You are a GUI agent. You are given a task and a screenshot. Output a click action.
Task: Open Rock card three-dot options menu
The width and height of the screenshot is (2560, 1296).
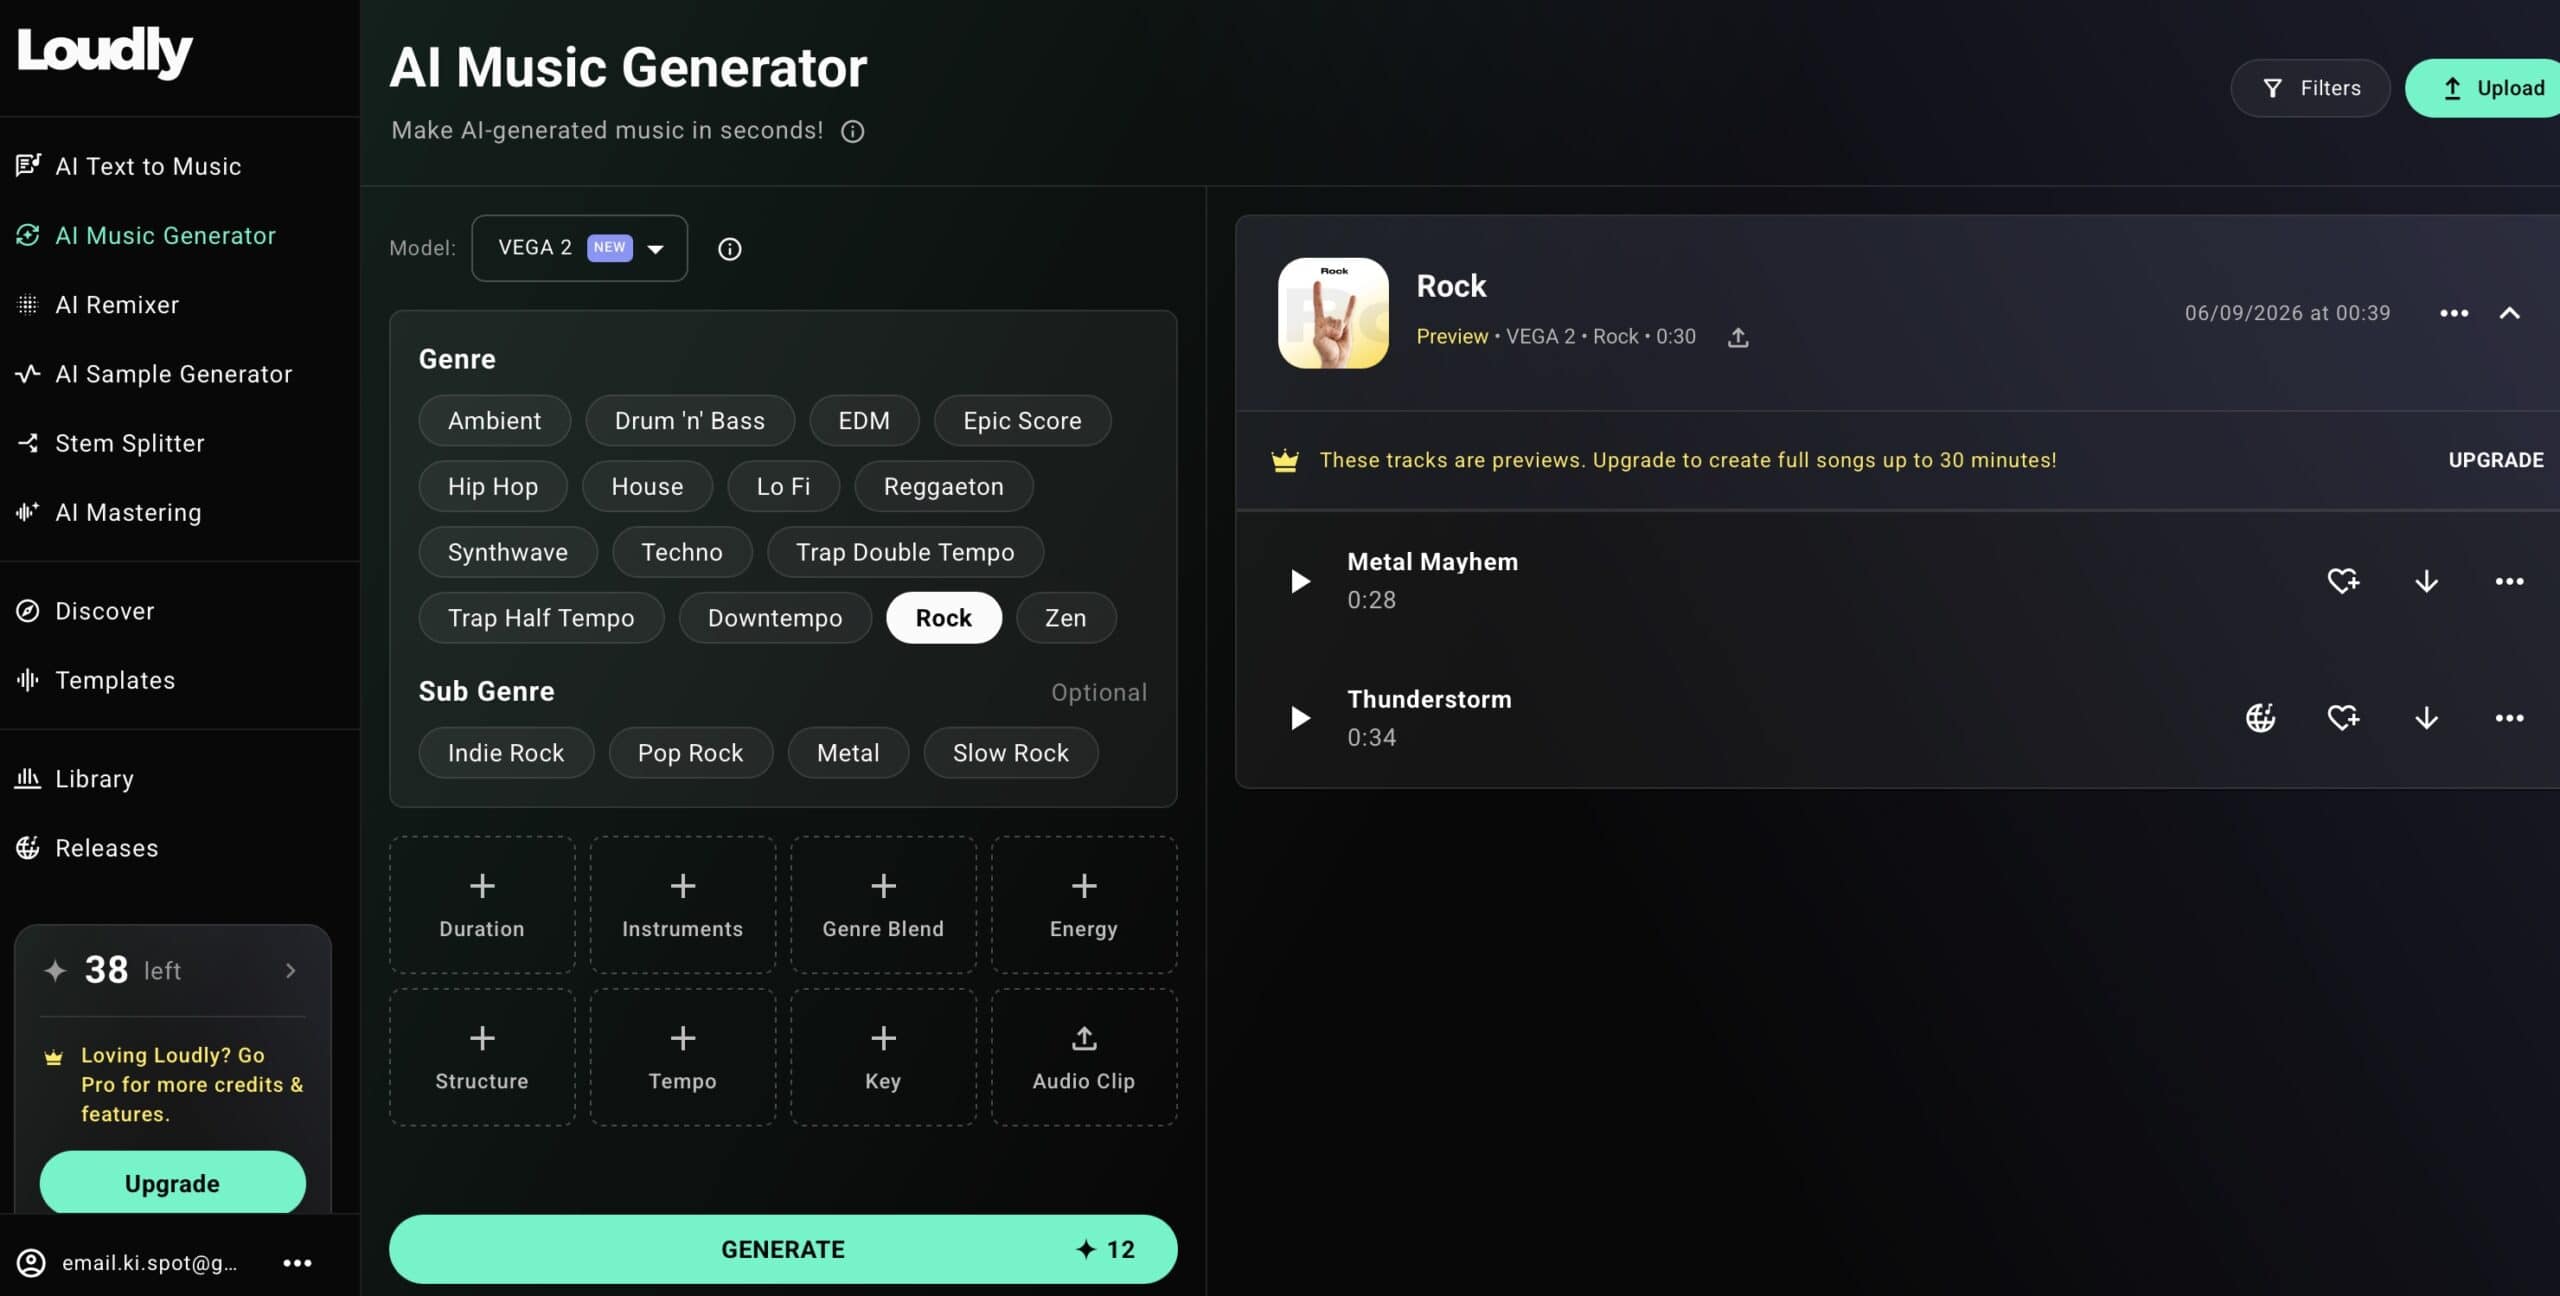[x=2454, y=313]
